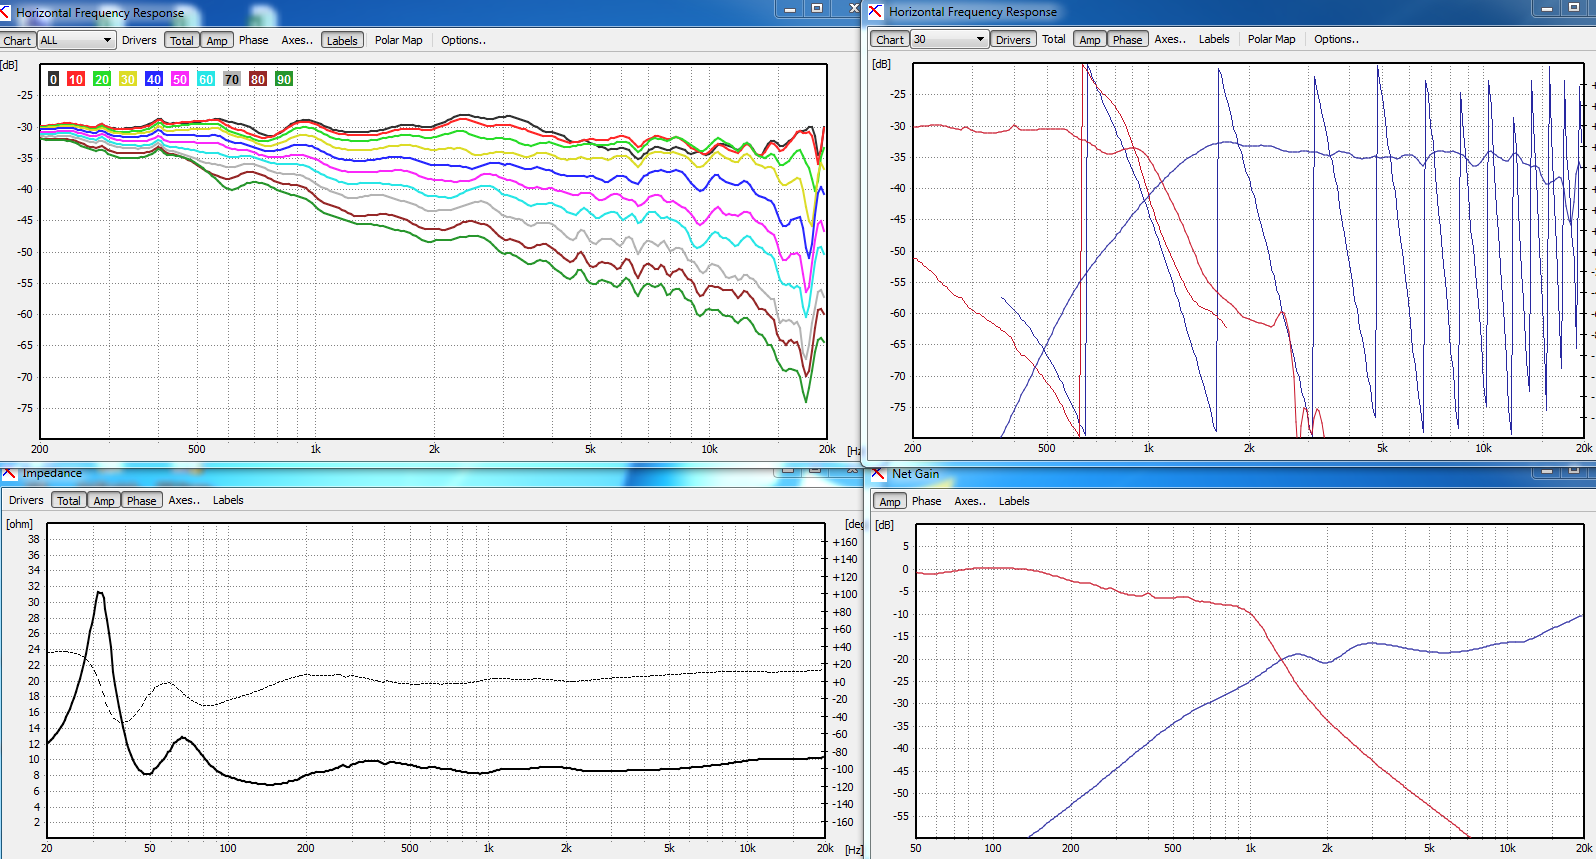Click the dark green 90 degree legend swatch
Viewport: 1596px width, 859px height.
[x=284, y=79]
